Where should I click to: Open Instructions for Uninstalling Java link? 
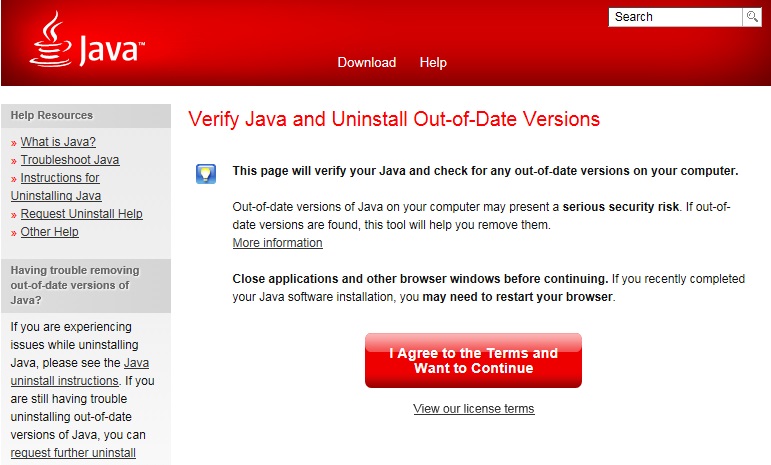(x=56, y=187)
